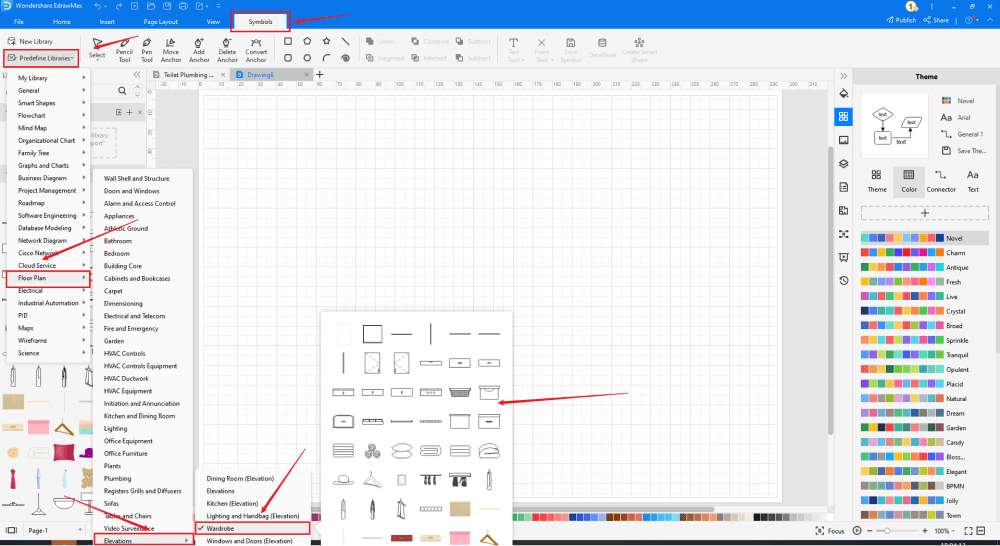
Task: Open the Insert tab
Action: (x=107, y=22)
